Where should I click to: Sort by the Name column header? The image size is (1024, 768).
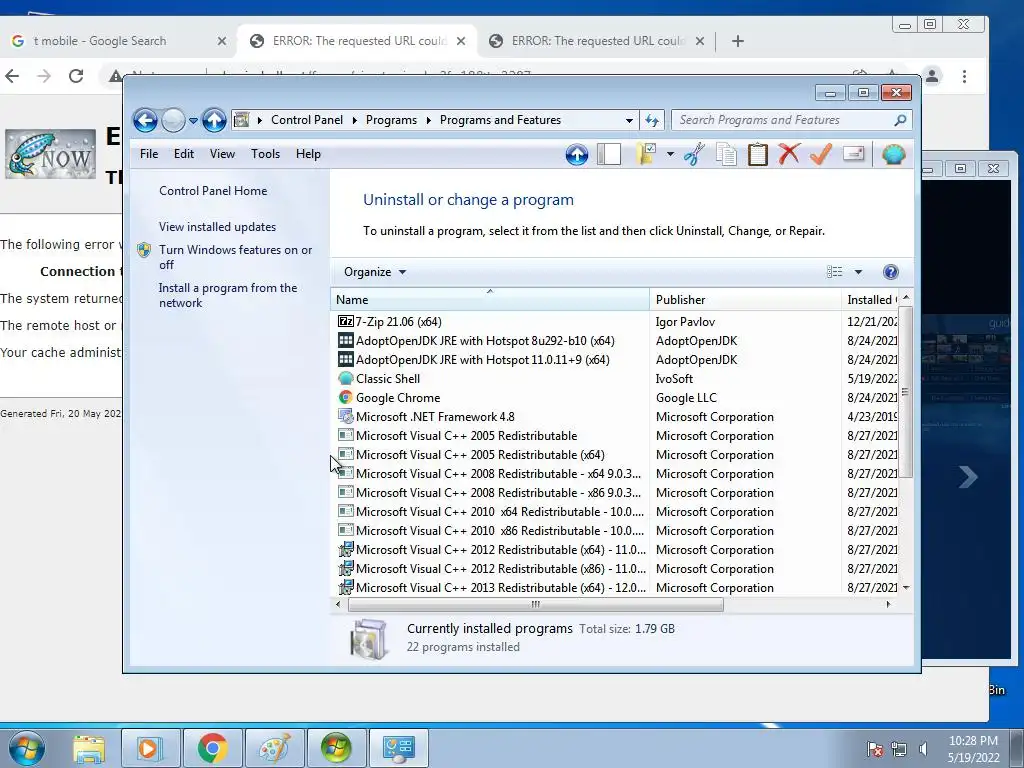tap(490, 300)
